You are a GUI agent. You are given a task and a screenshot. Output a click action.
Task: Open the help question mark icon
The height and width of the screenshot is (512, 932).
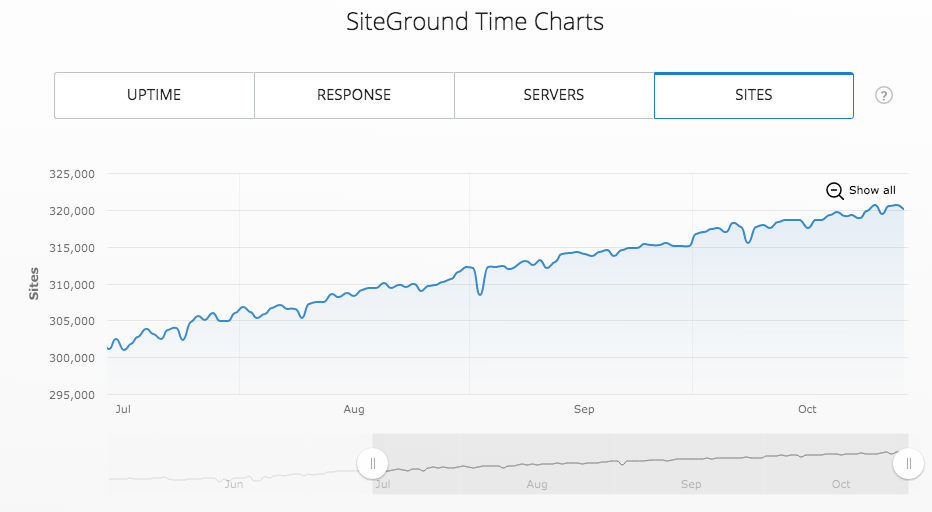pos(884,95)
